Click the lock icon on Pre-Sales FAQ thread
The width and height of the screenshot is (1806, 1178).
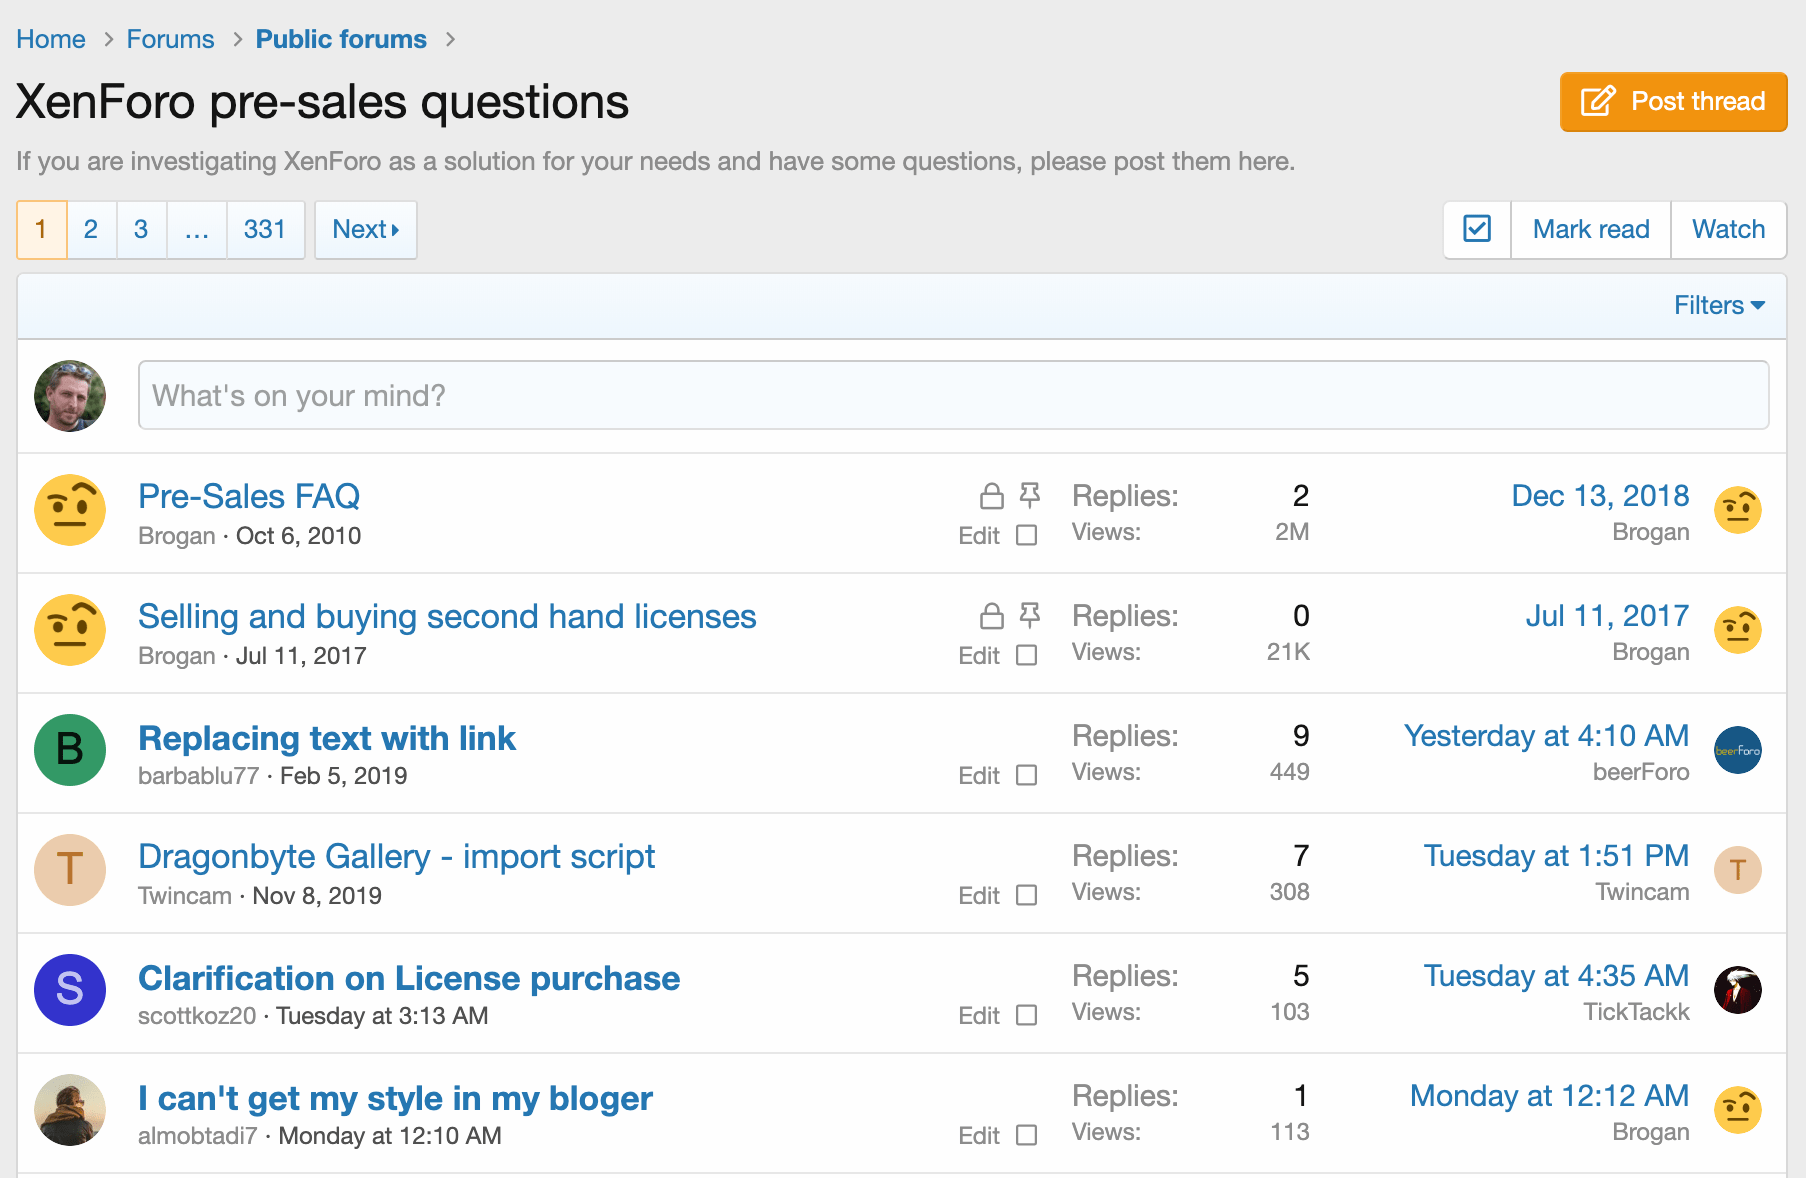tap(991, 496)
